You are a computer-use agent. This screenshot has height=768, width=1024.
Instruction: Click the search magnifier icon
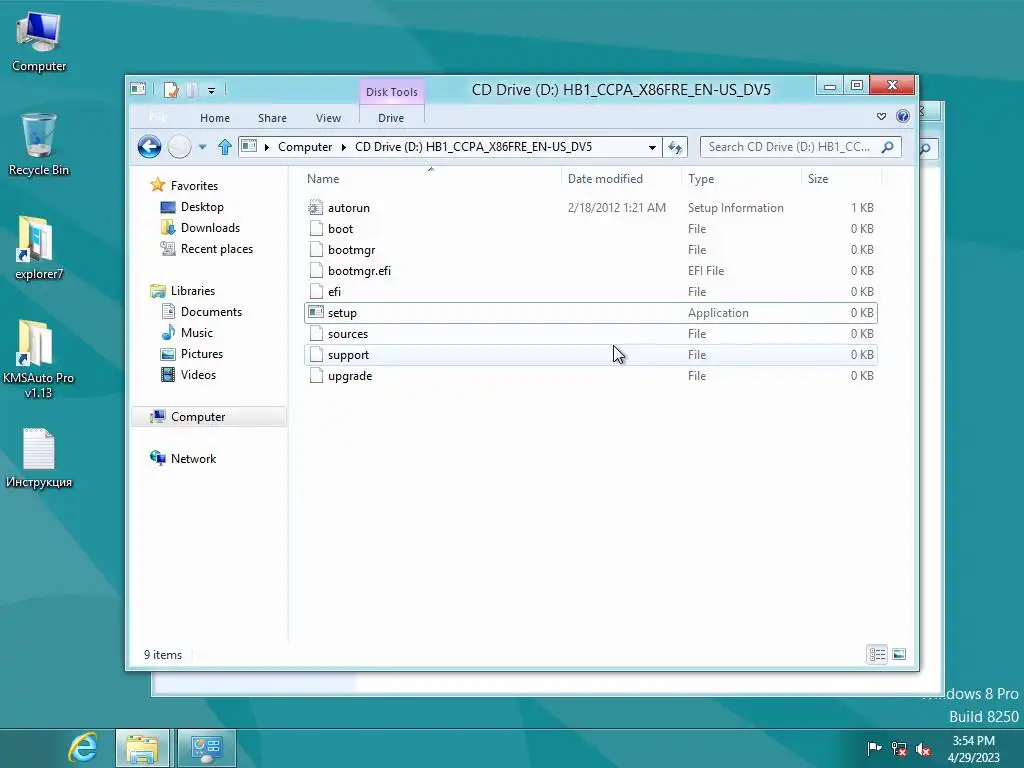pyautogui.click(x=888, y=147)
